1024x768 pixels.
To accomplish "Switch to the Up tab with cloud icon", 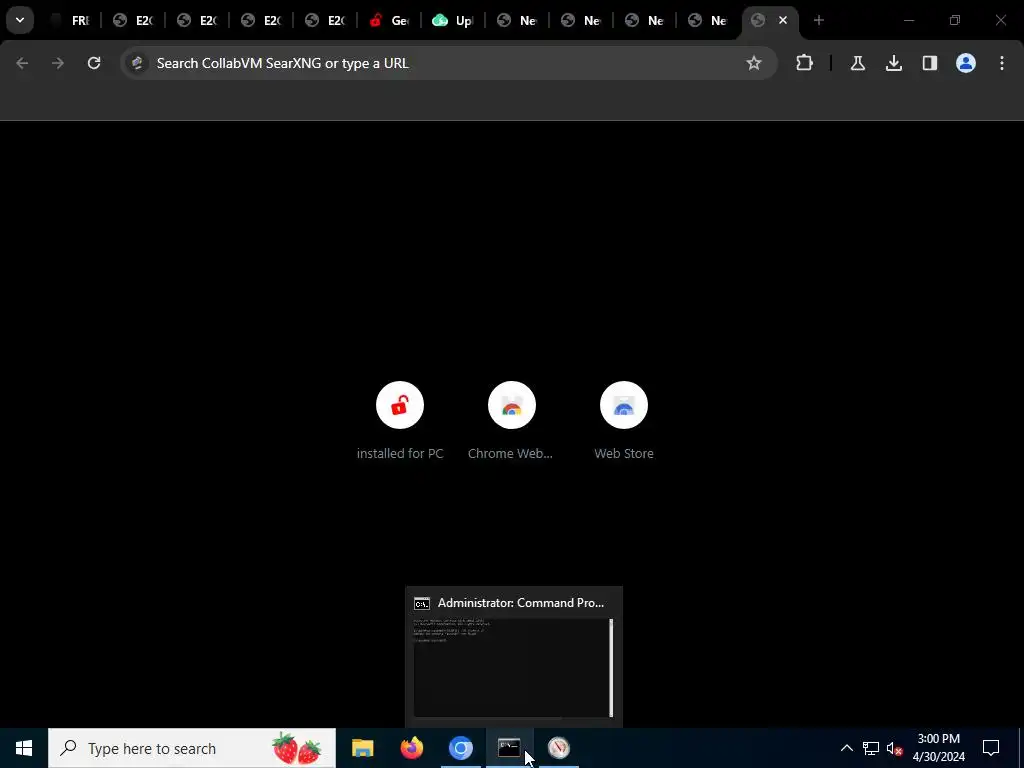I will point(454,20).
